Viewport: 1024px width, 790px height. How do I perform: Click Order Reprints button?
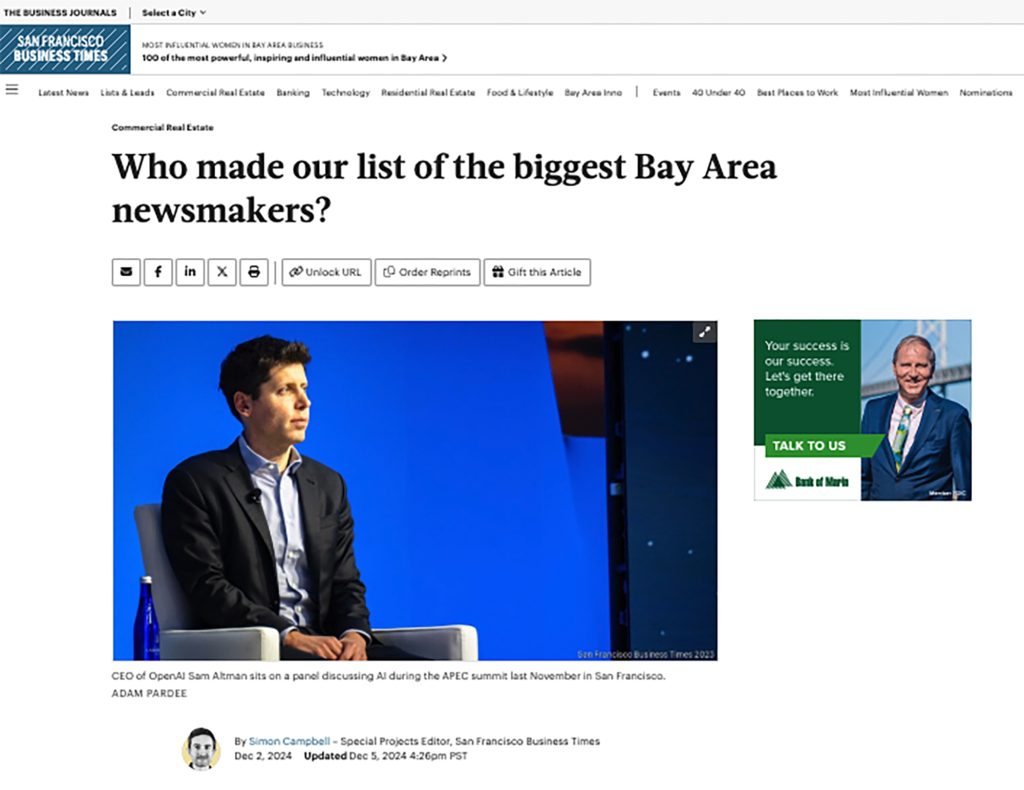427,272
